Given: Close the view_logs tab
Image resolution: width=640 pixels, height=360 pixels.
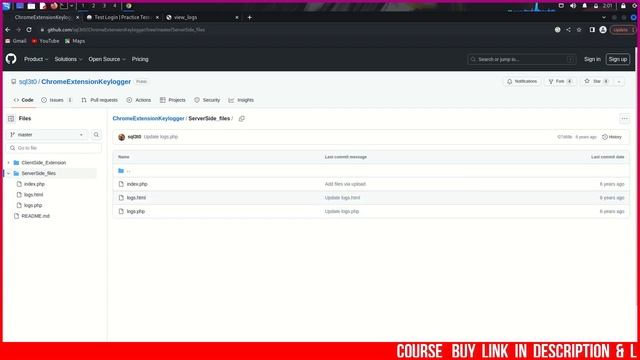Looking at the screenshot, I should pos(237,18).
